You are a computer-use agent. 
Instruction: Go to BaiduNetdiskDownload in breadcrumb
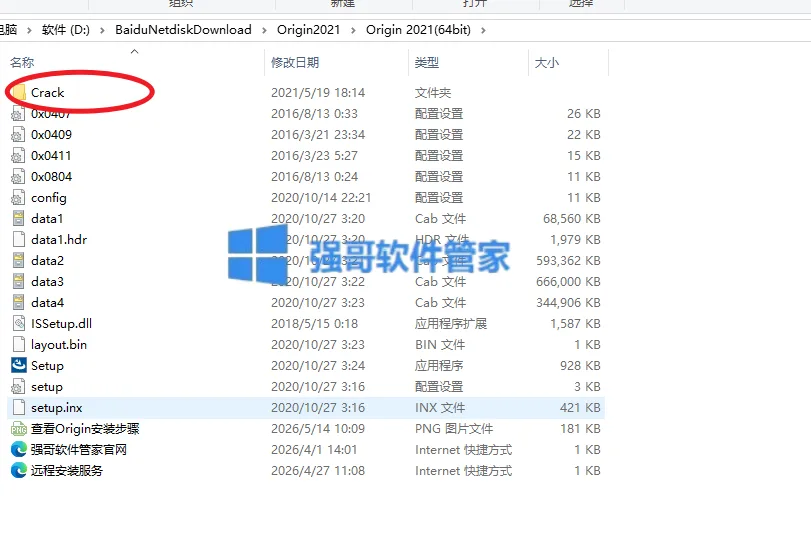(x=183, y=30)
